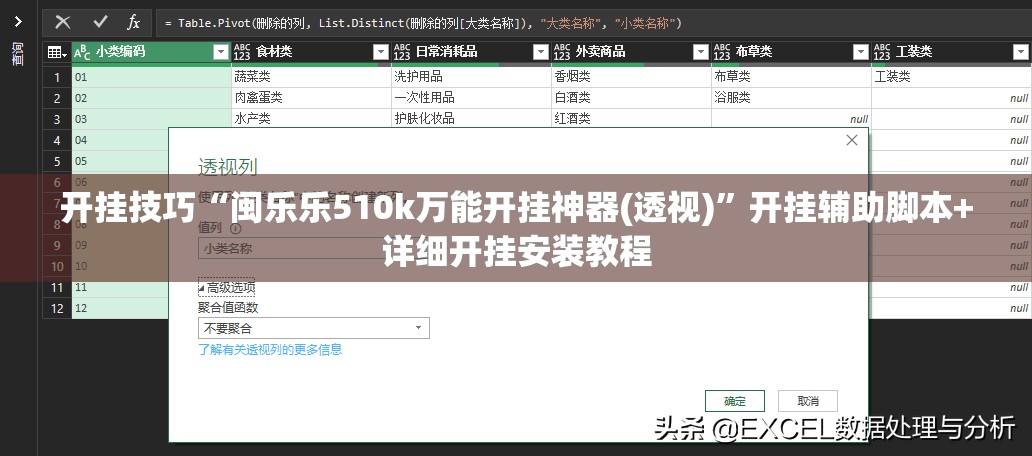The width and height of the screenshot is (1032, 456).
Task: Select cell 香烟类 in row 1
Action: click(631, 77)
